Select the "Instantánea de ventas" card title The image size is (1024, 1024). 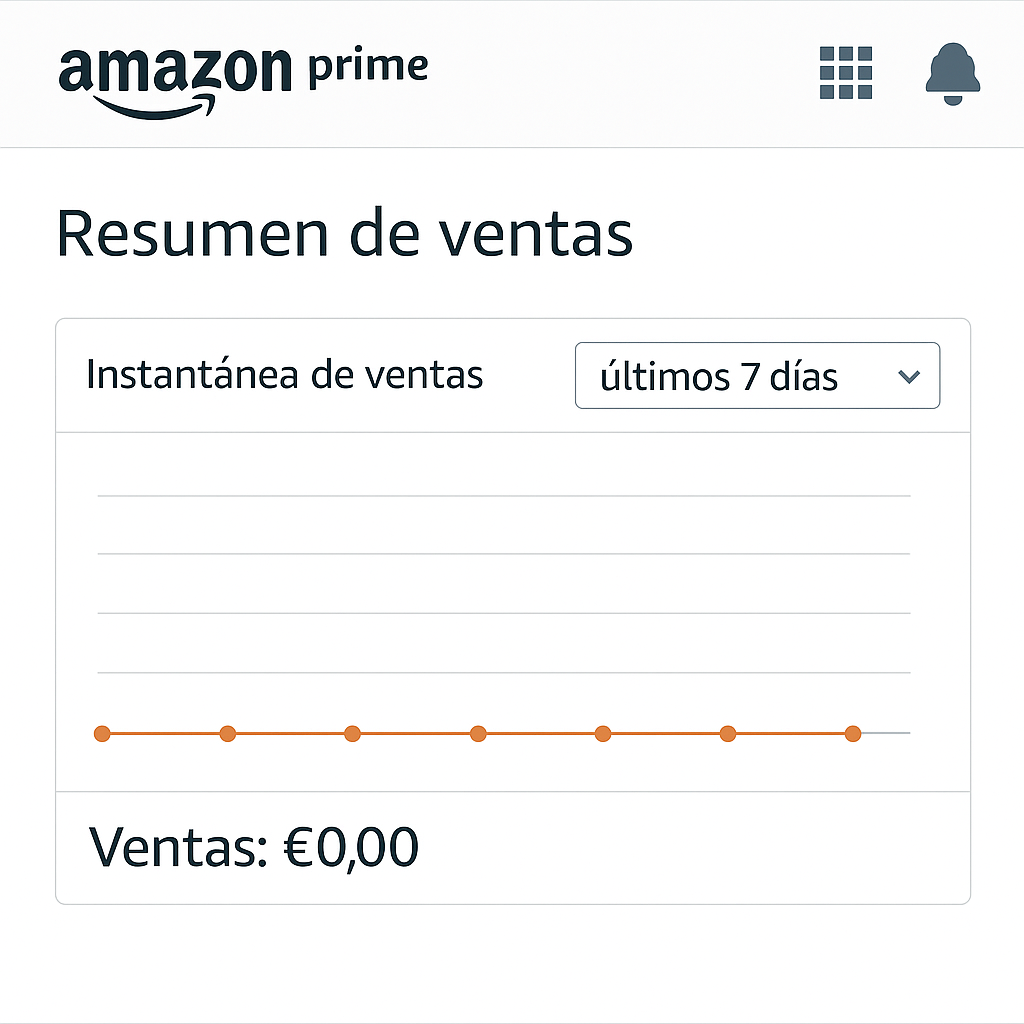pos(284,375)
